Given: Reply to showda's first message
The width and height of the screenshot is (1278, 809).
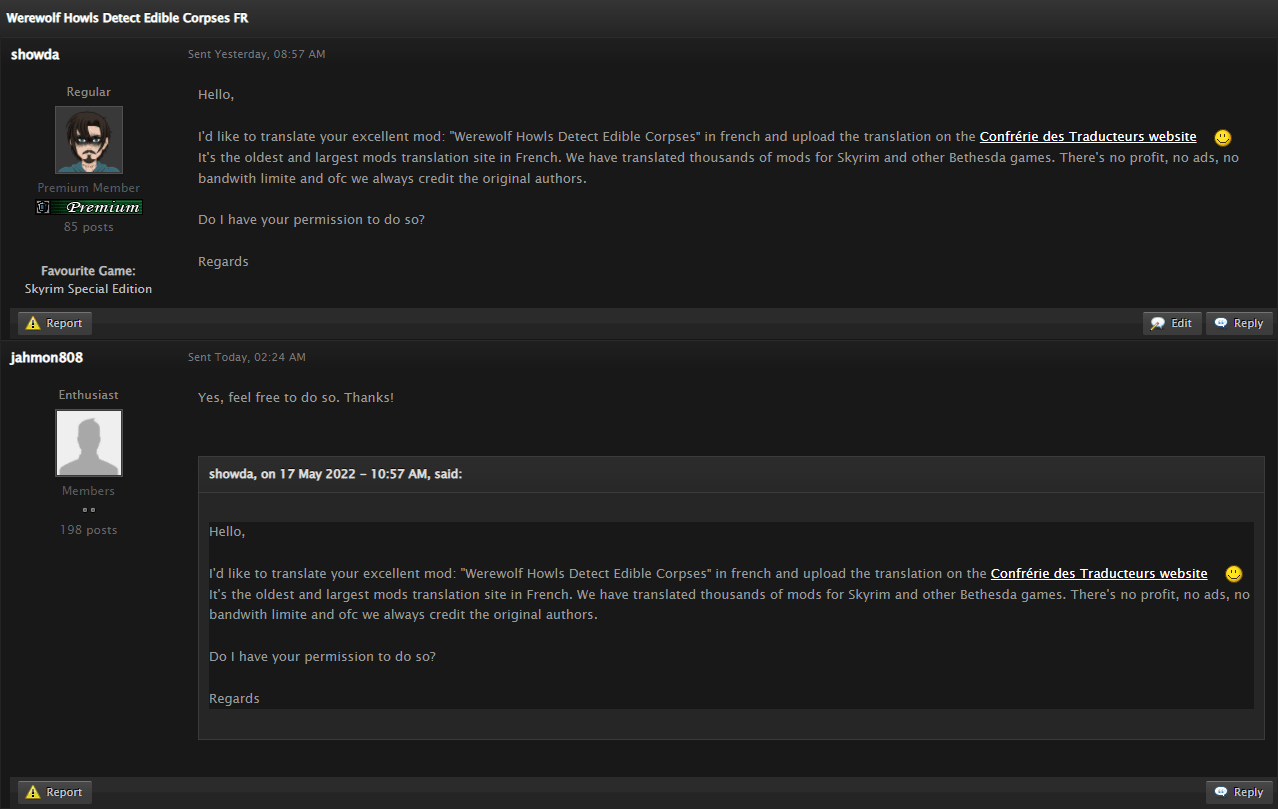Looking at the screenshot, I should [1239, 323].
